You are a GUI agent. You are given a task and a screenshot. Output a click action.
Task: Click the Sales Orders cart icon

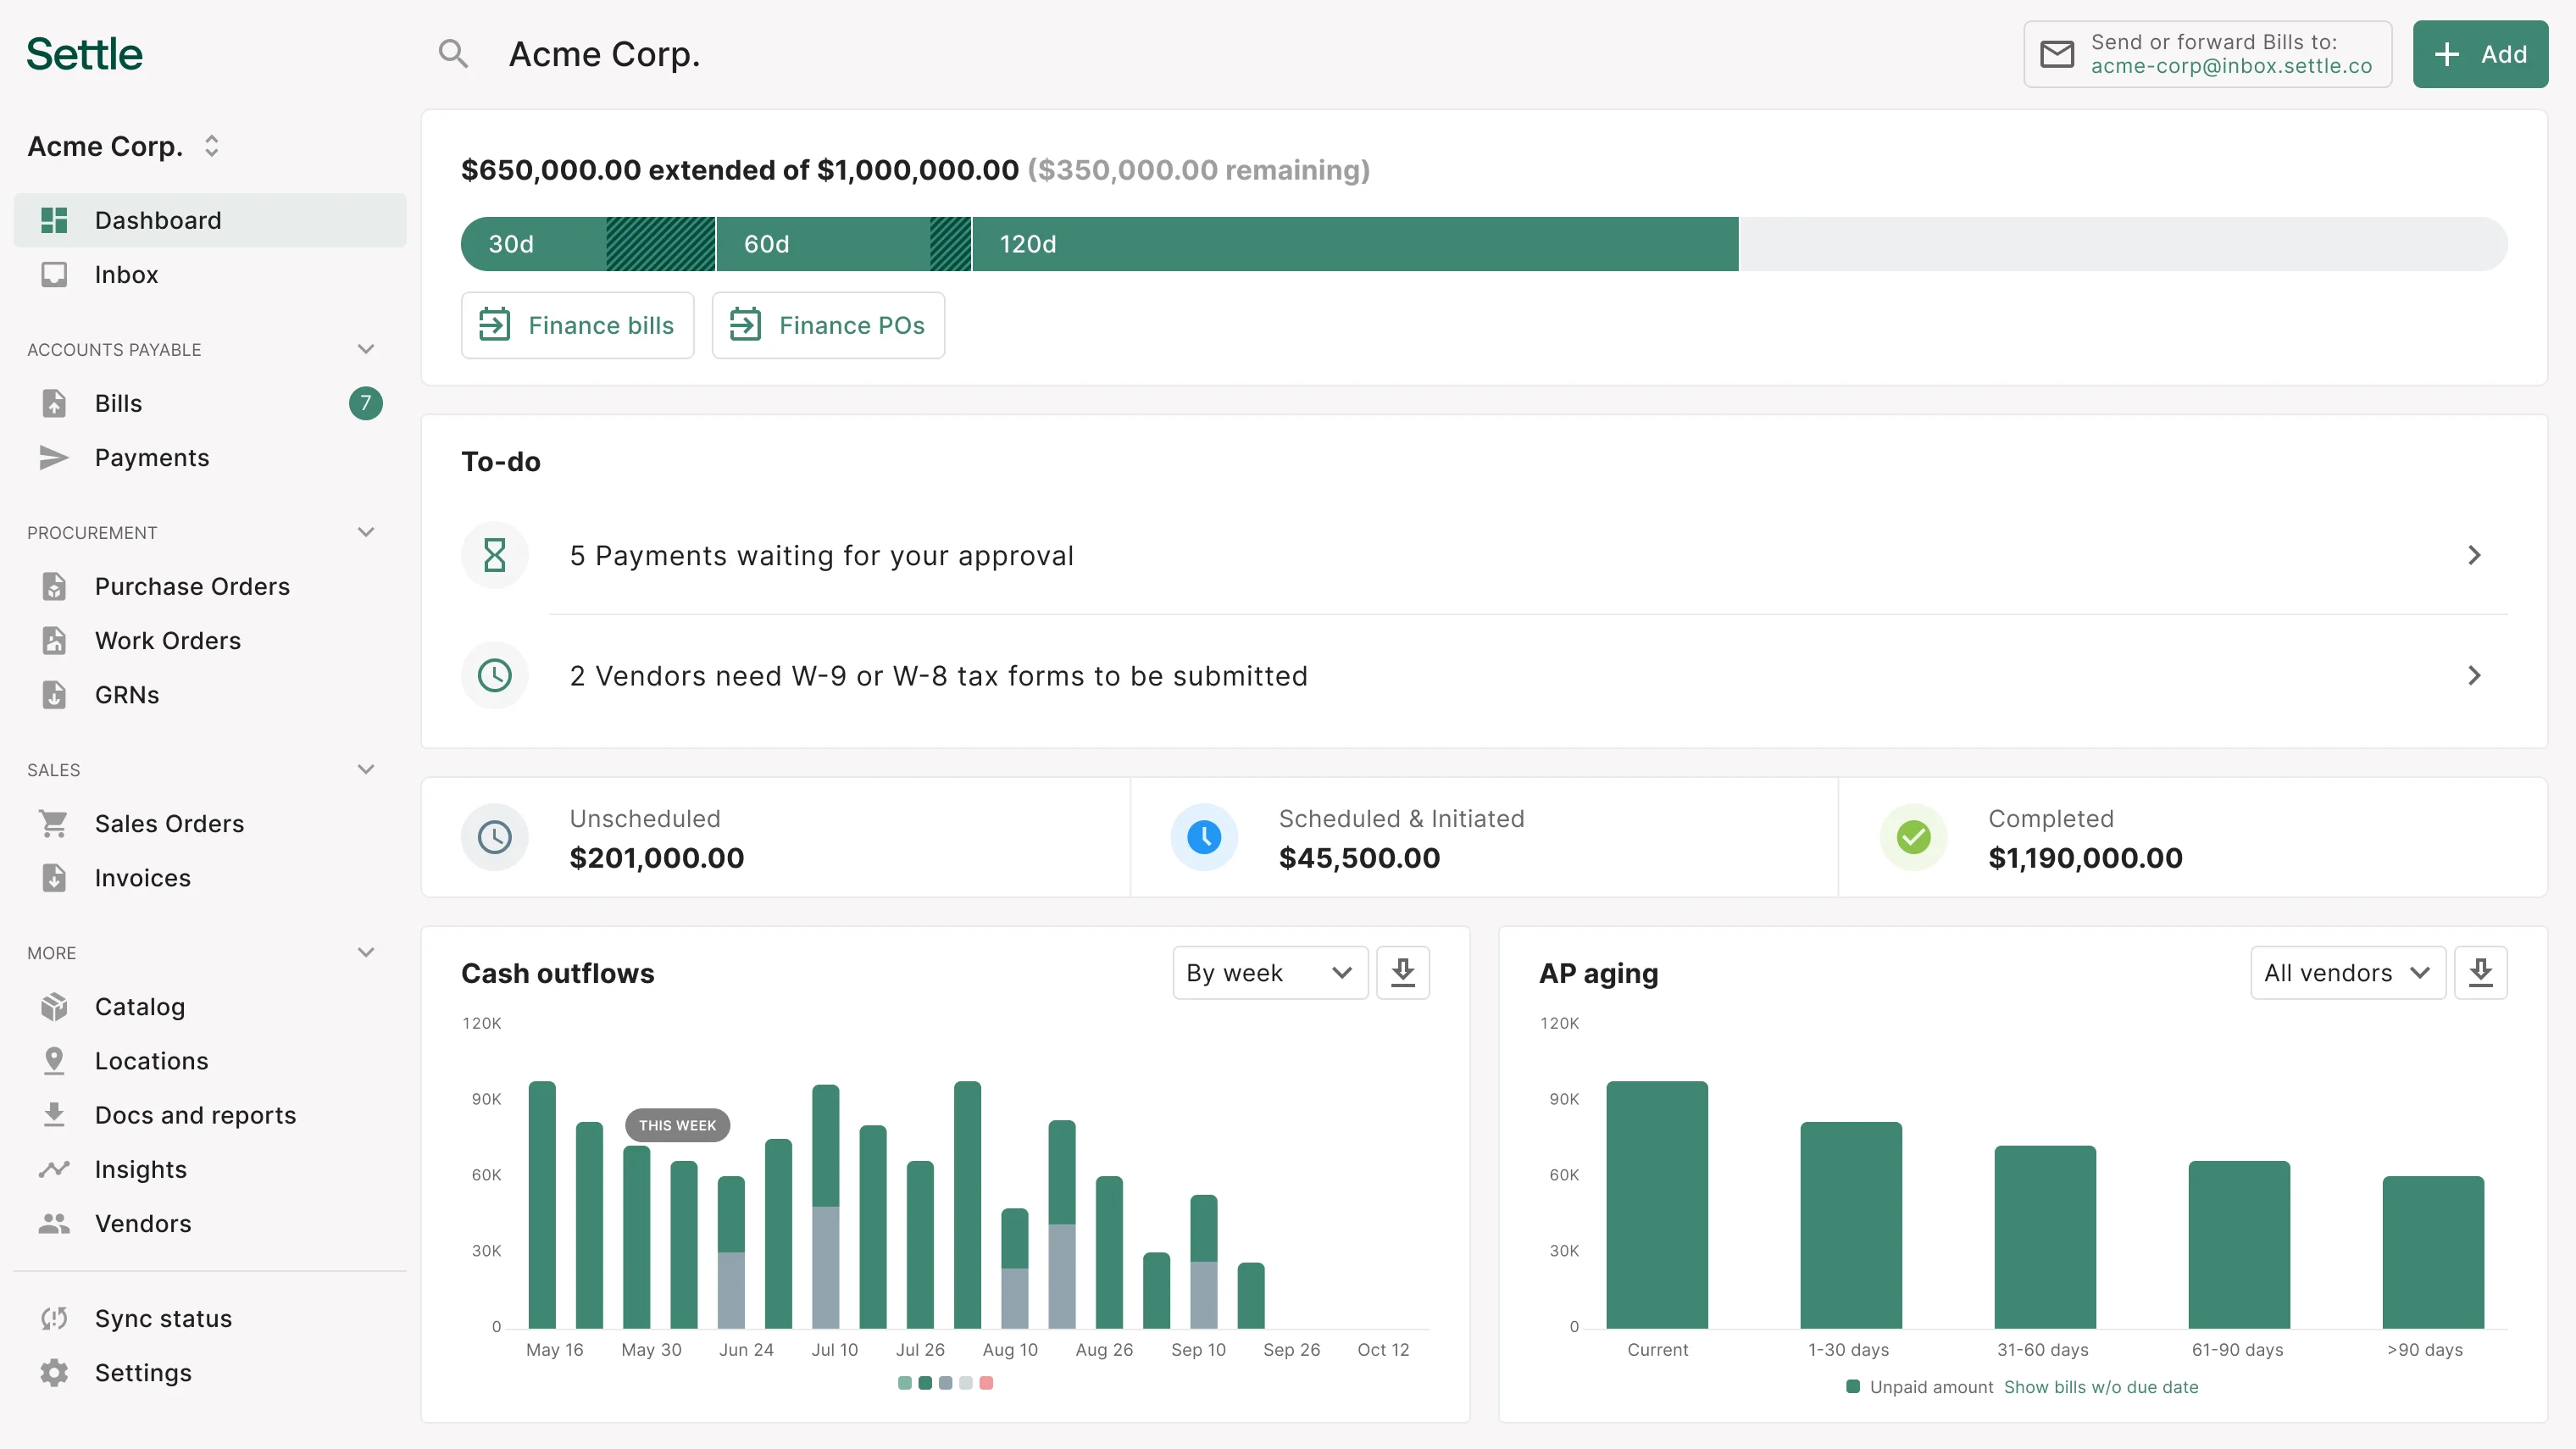point(55,822)
